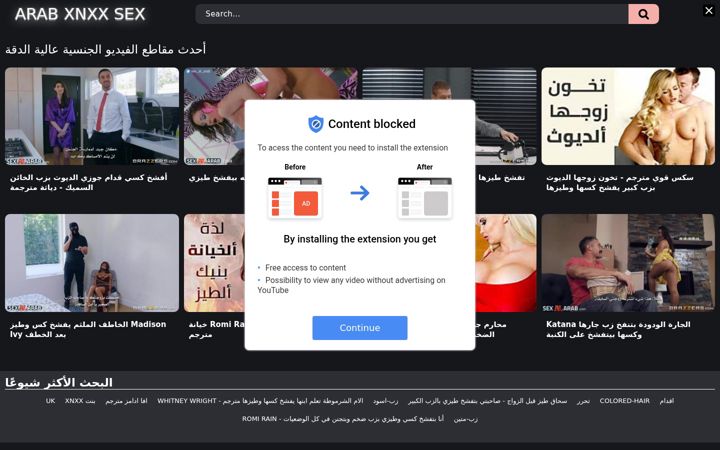
Task: Click the After browser illustration without ads
Action: (x=425, y=198)
